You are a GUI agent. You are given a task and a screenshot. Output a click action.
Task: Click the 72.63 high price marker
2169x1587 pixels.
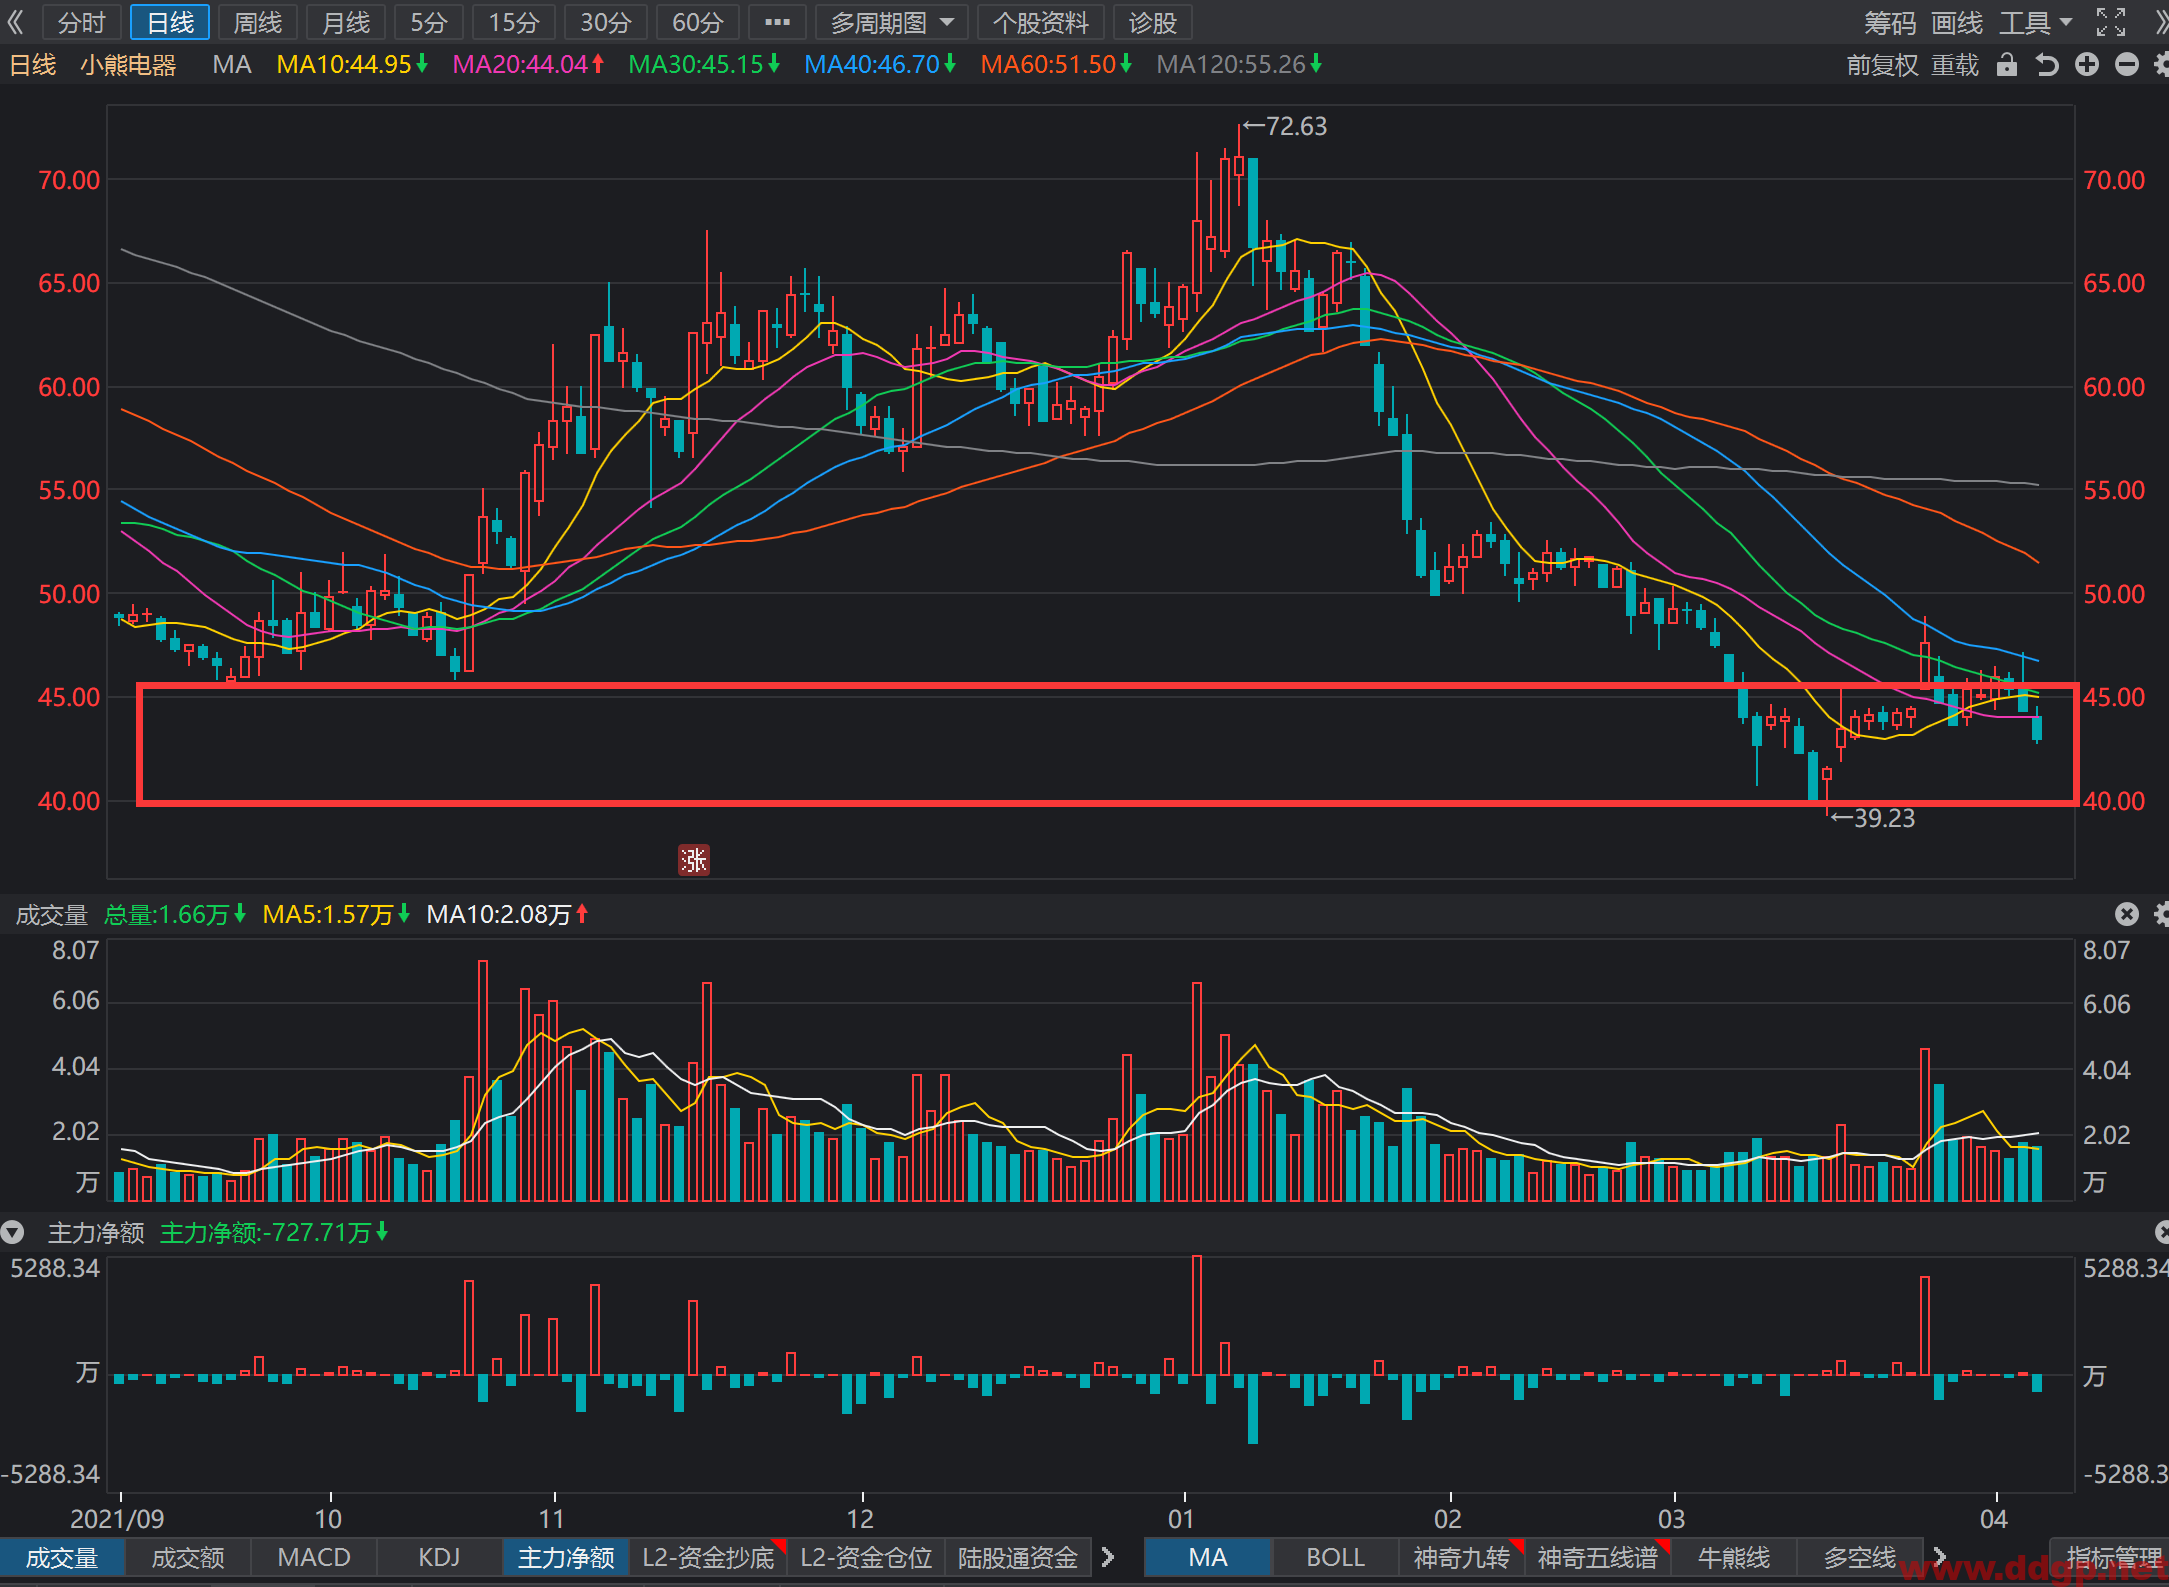pyautogui.click(x=1285, y=126)
